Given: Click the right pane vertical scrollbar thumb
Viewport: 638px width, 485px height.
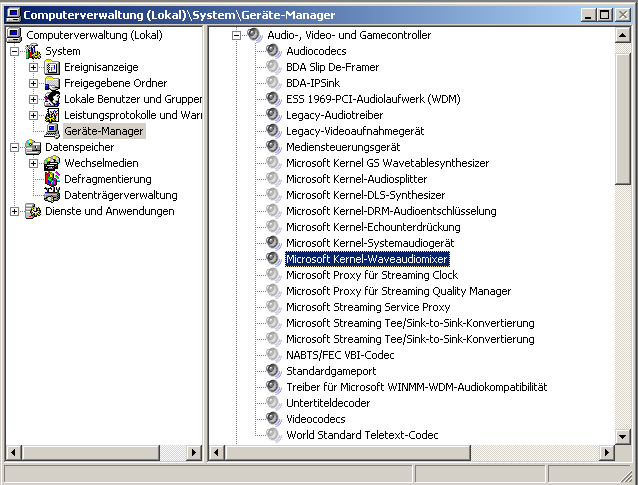Looking at the screenshot, I should [623, 119].
